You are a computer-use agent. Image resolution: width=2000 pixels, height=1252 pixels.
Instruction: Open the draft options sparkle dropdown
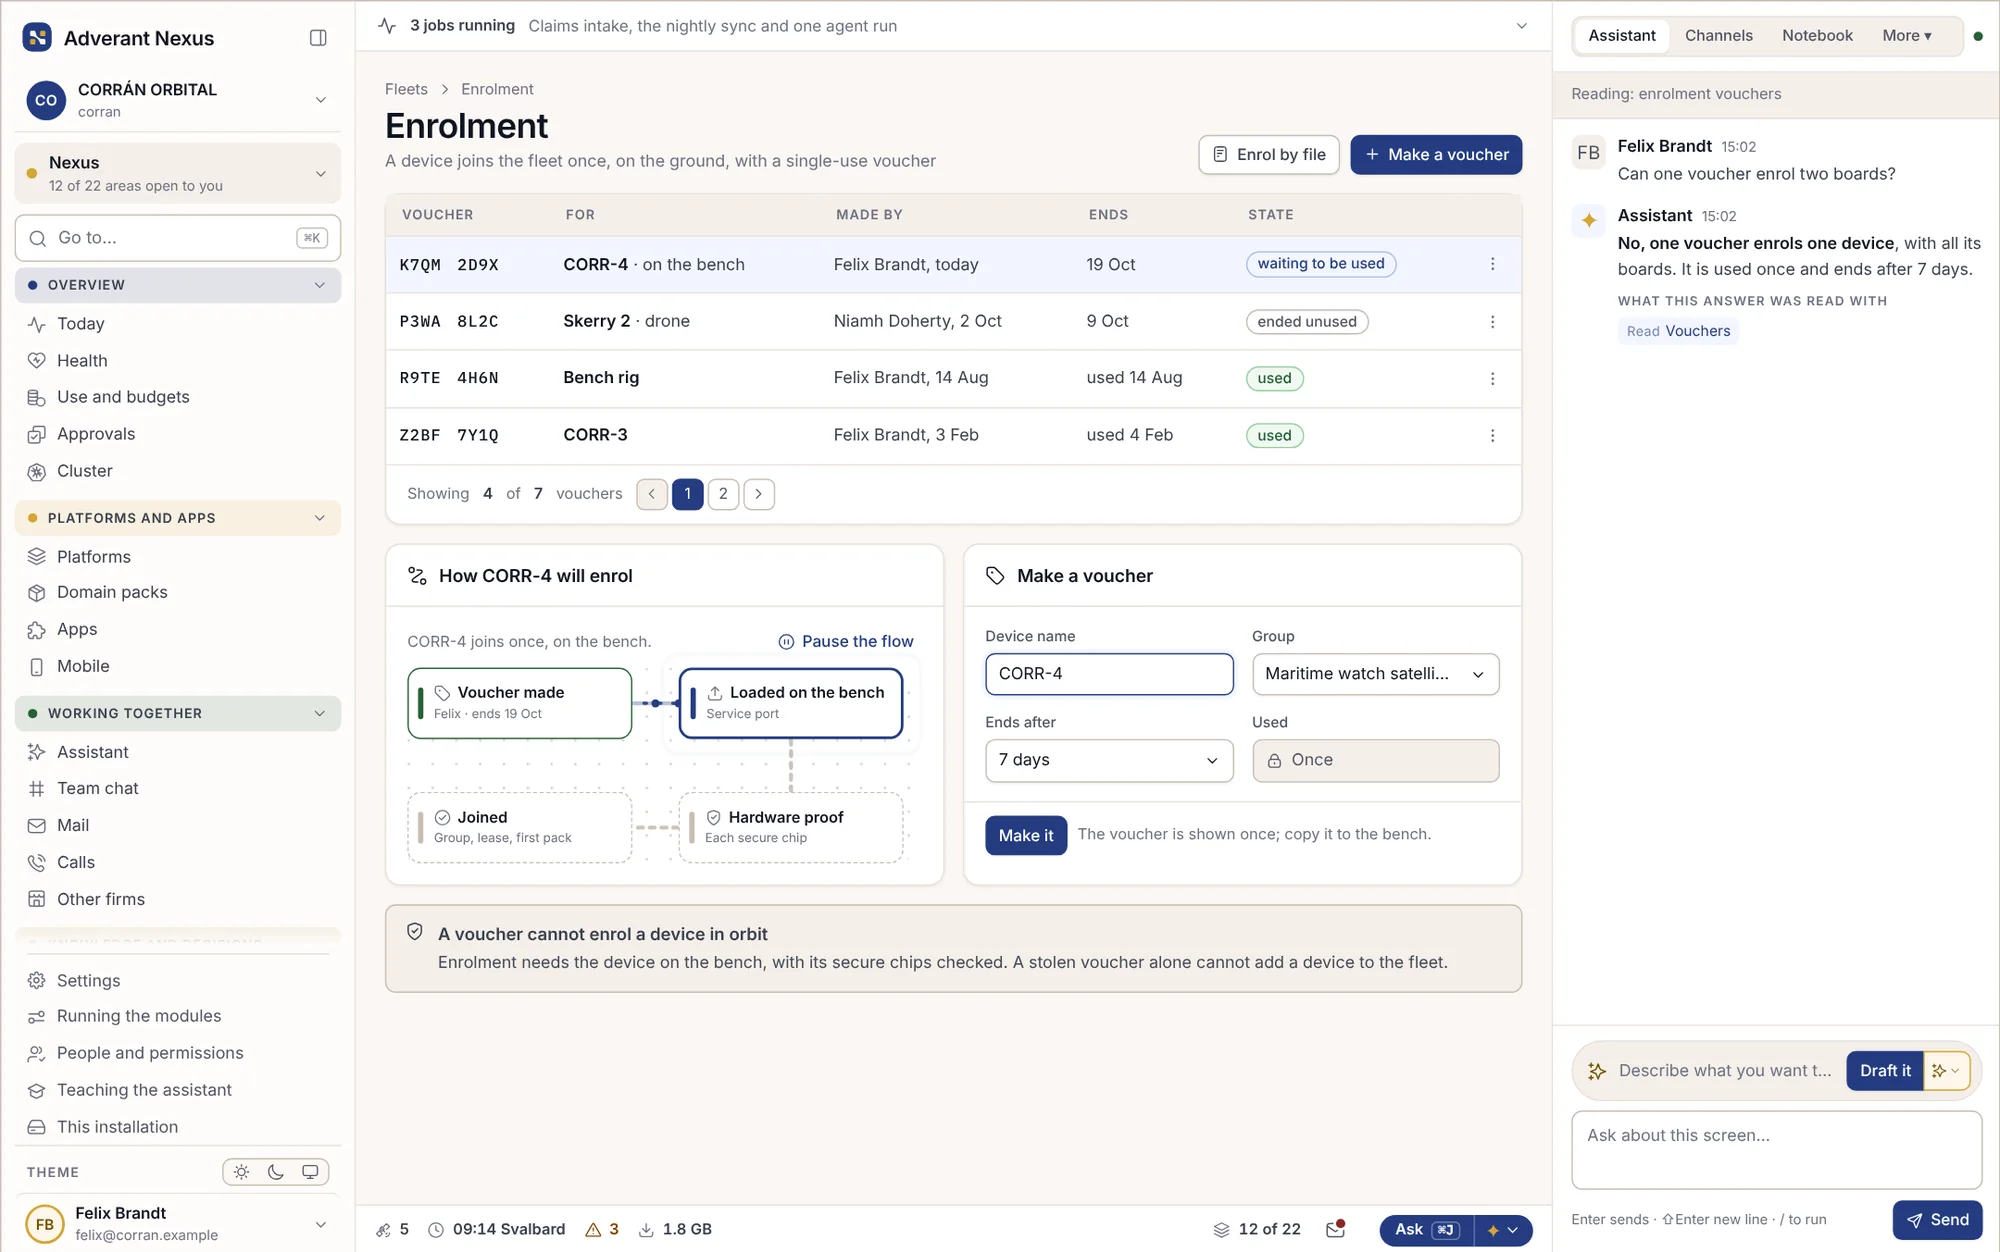pyautogui.click(x=1946, y=1070)
